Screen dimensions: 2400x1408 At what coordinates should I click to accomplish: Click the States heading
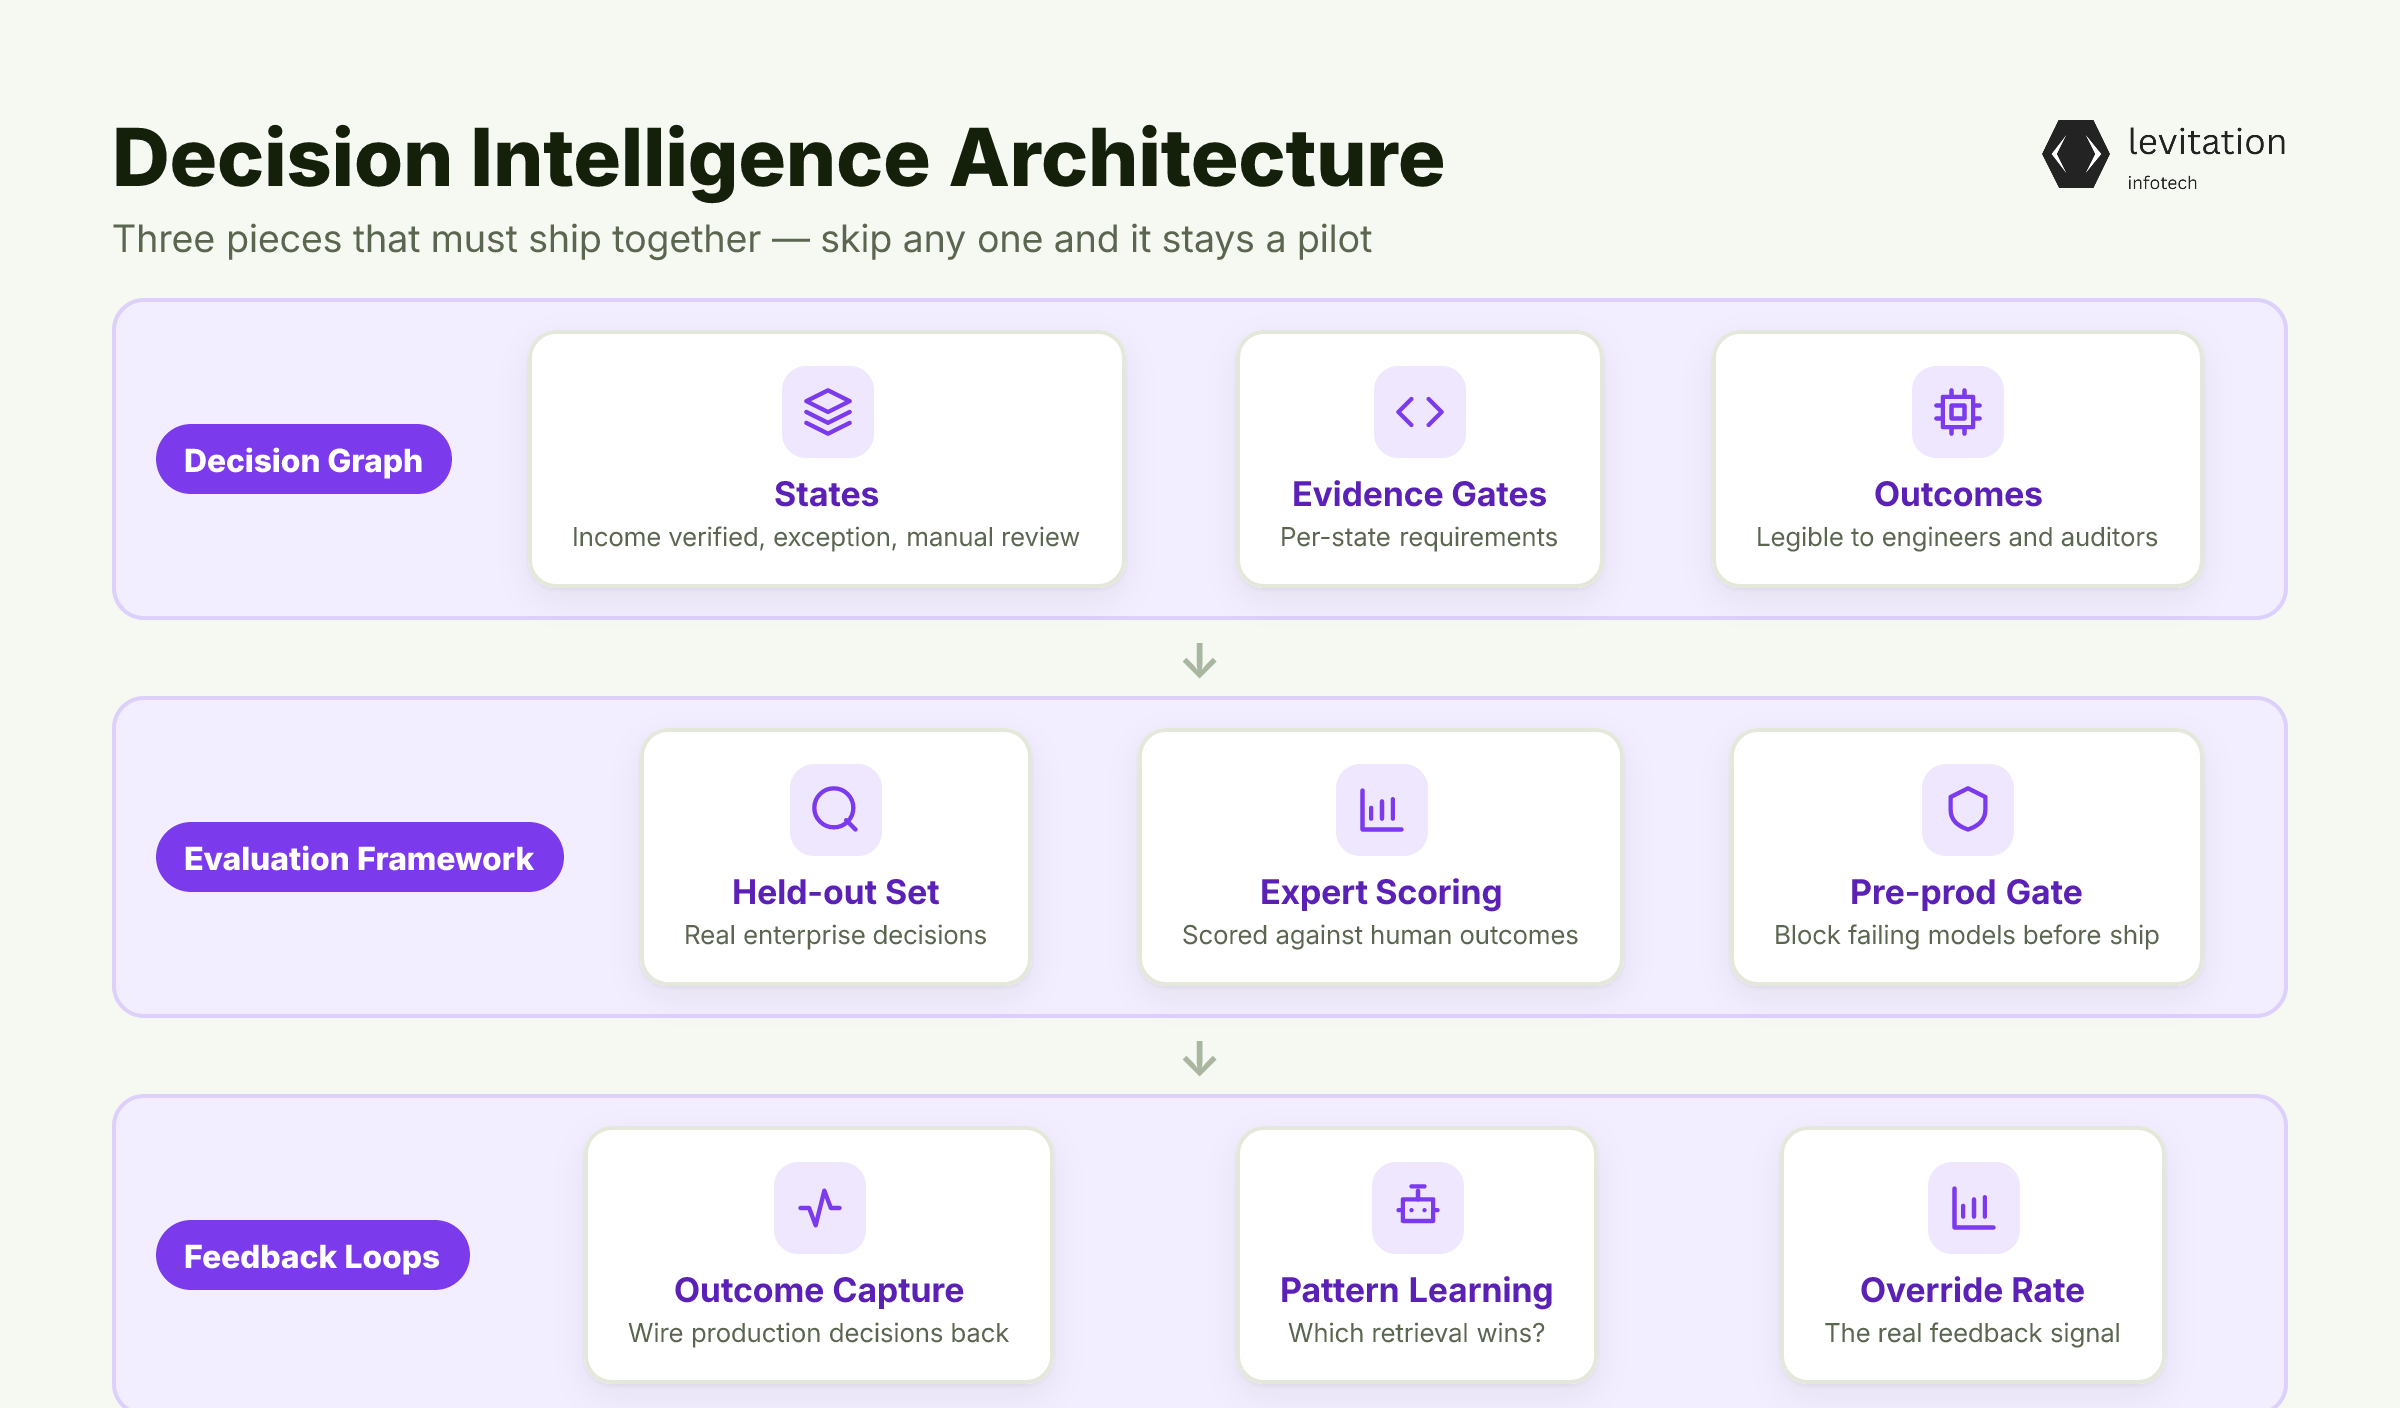click(x=826, y=494)
